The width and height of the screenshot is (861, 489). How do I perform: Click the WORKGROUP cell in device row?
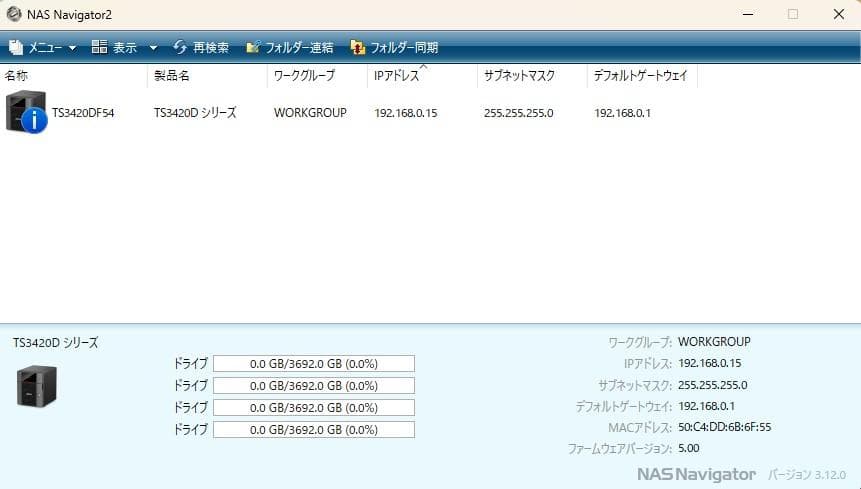click(310, 113)
